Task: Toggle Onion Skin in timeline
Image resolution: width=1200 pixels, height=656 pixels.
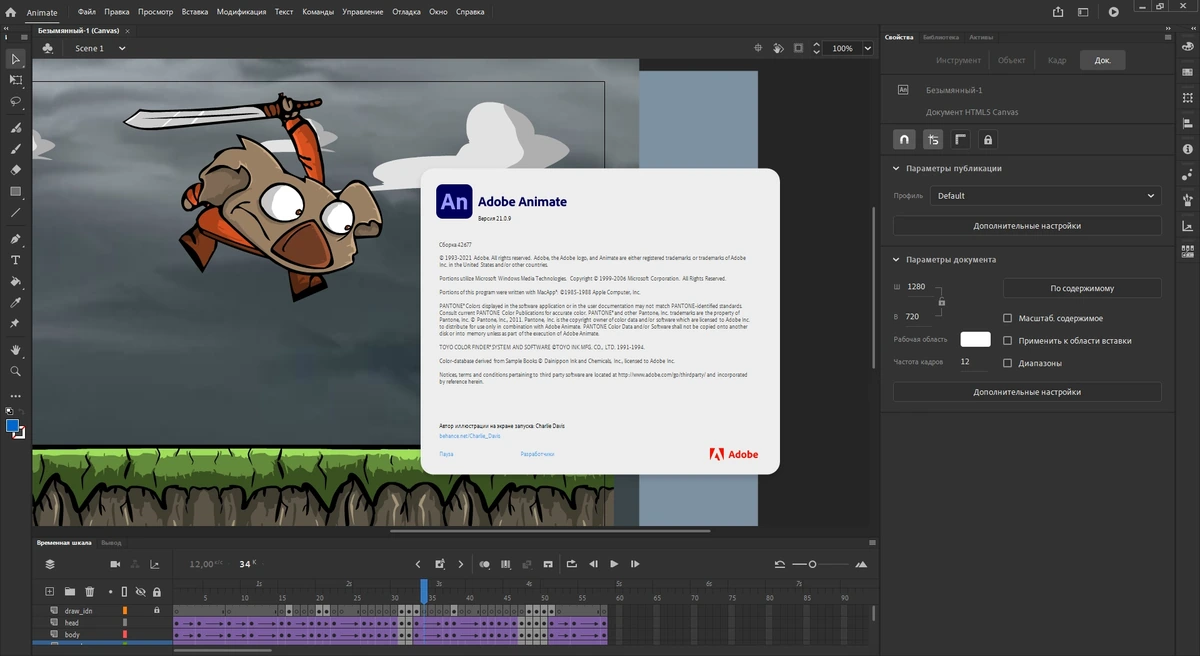Action: click(x=485, y=564)
